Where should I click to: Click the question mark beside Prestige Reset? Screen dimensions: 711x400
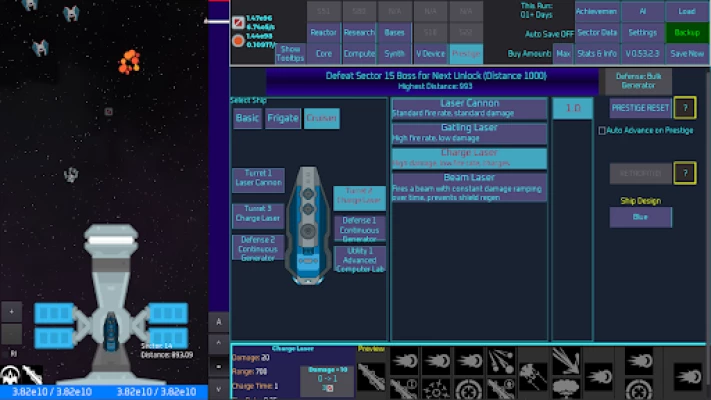coord(684,108)
